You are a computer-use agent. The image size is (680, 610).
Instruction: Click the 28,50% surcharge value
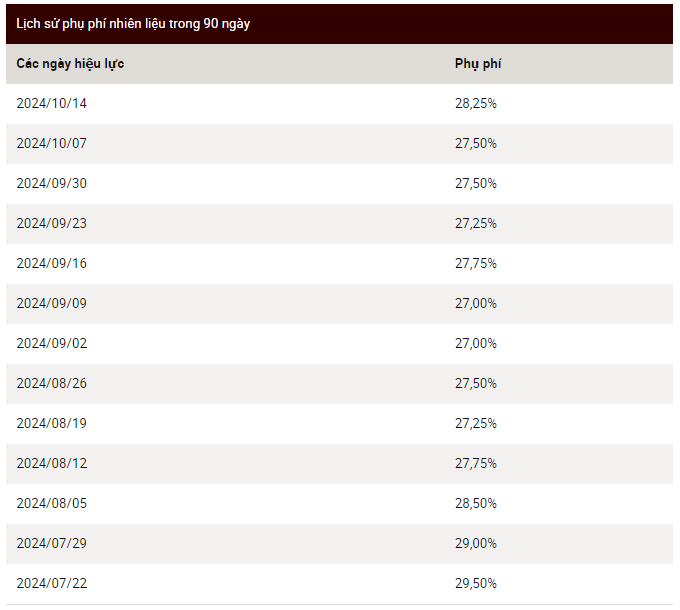coord(476,503)
